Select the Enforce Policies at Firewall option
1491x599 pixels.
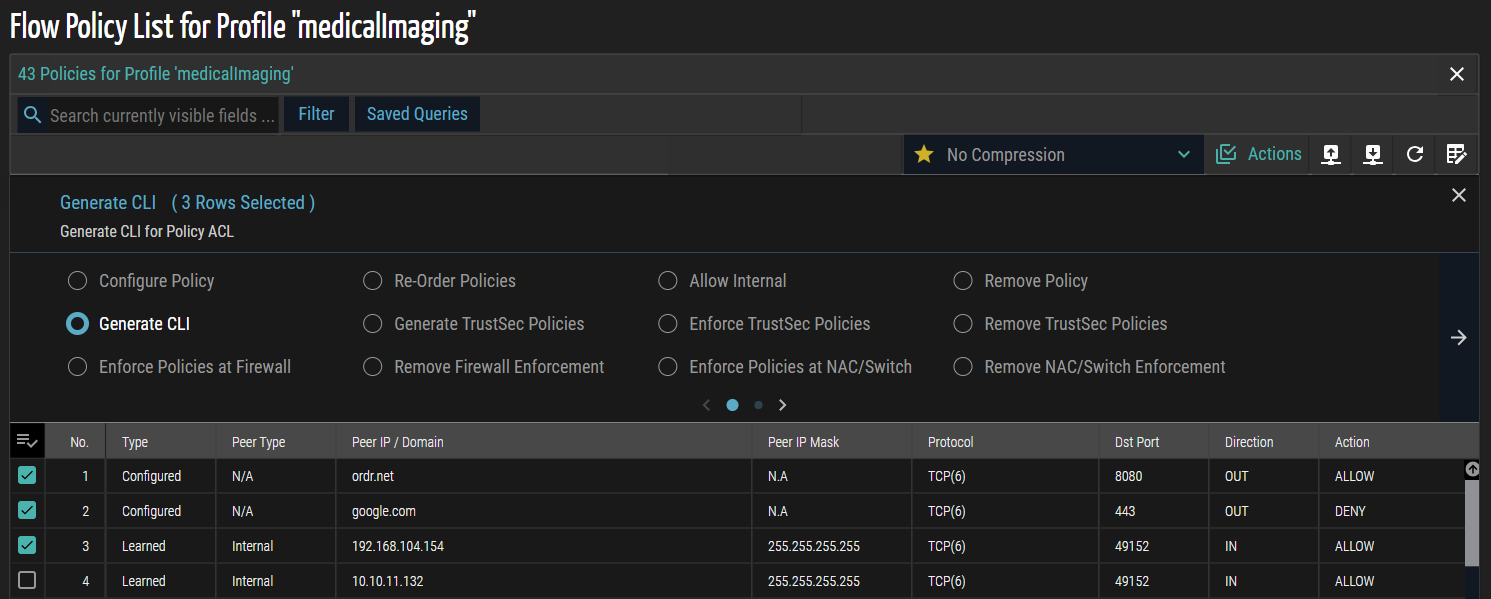(78, 367)
